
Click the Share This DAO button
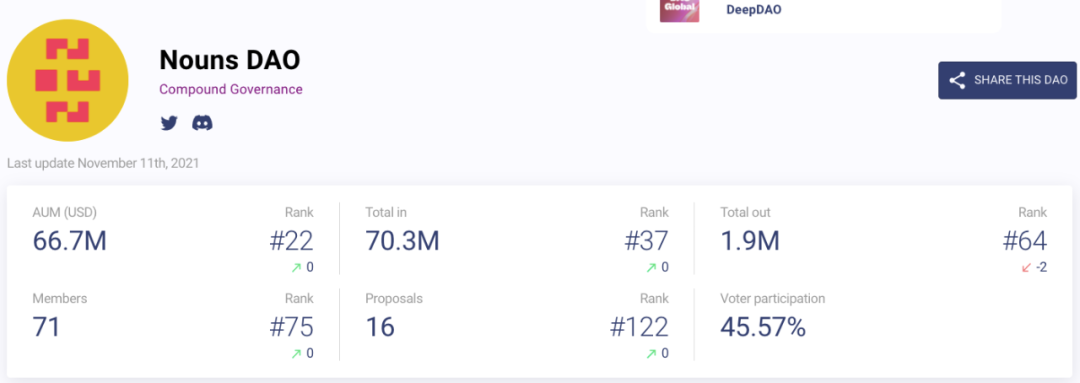point(1007,80)
